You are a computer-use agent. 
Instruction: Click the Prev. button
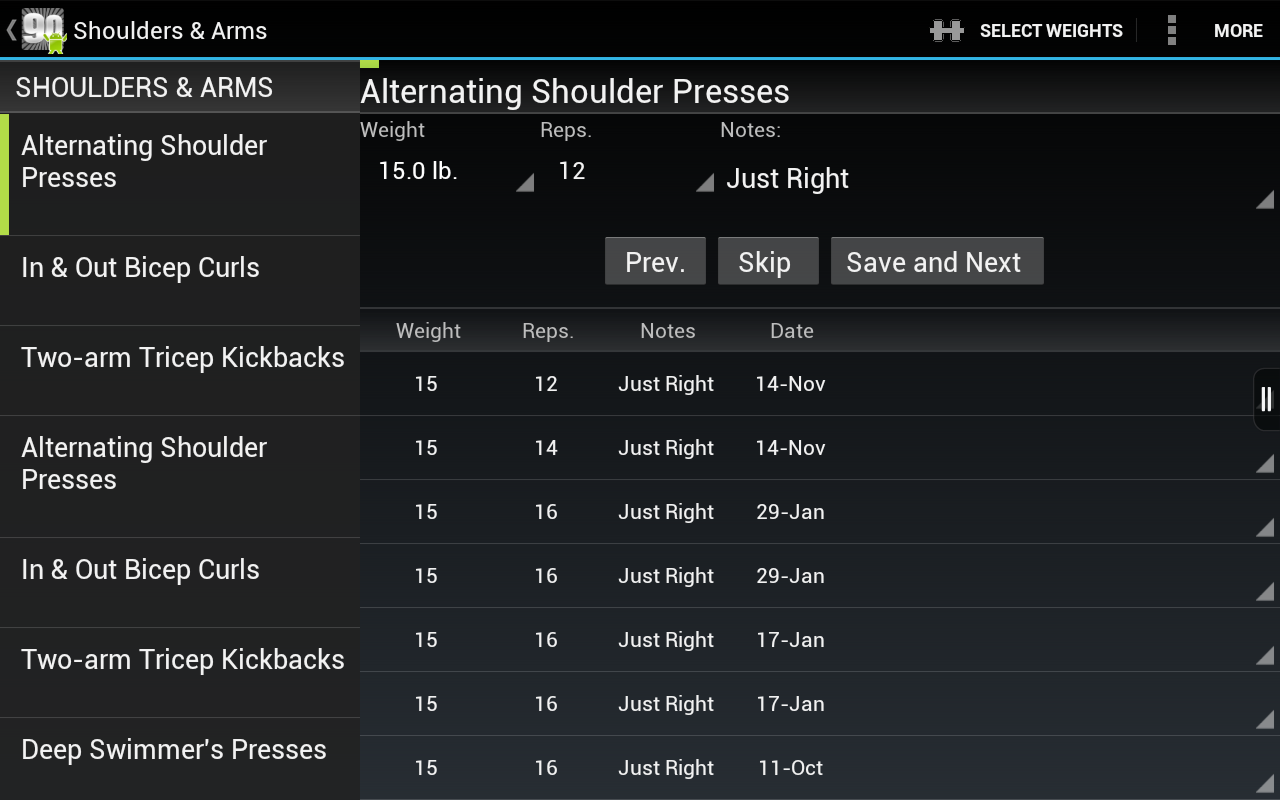[x=655, y=262]
